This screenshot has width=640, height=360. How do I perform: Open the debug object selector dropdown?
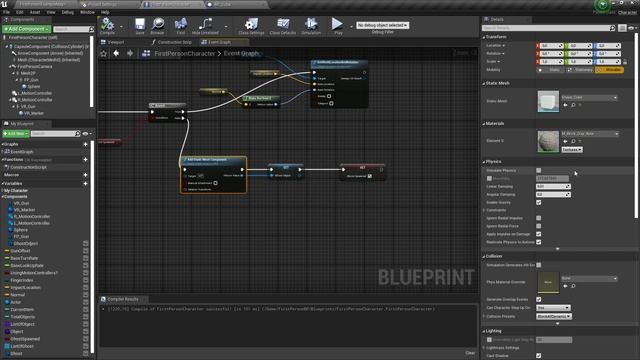382,25
